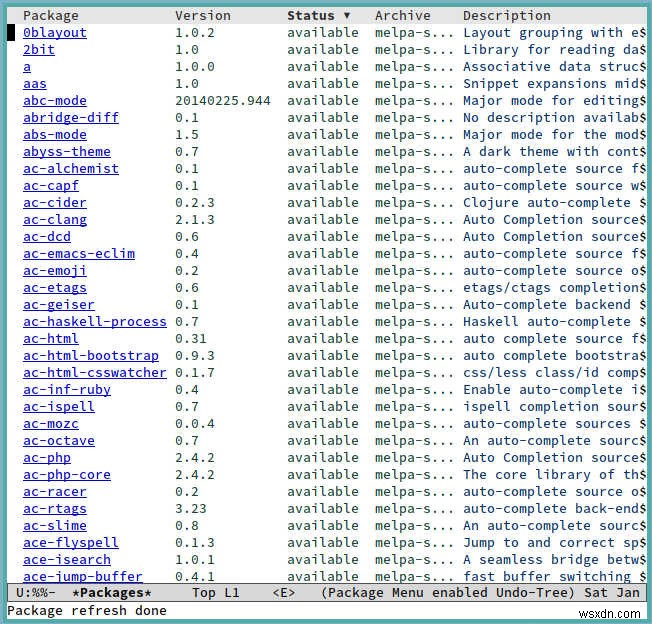Image resolution: width=652 pixels, height=624 pixels.
Task: Open the ac-octave package link
Action: coord(59,441)
